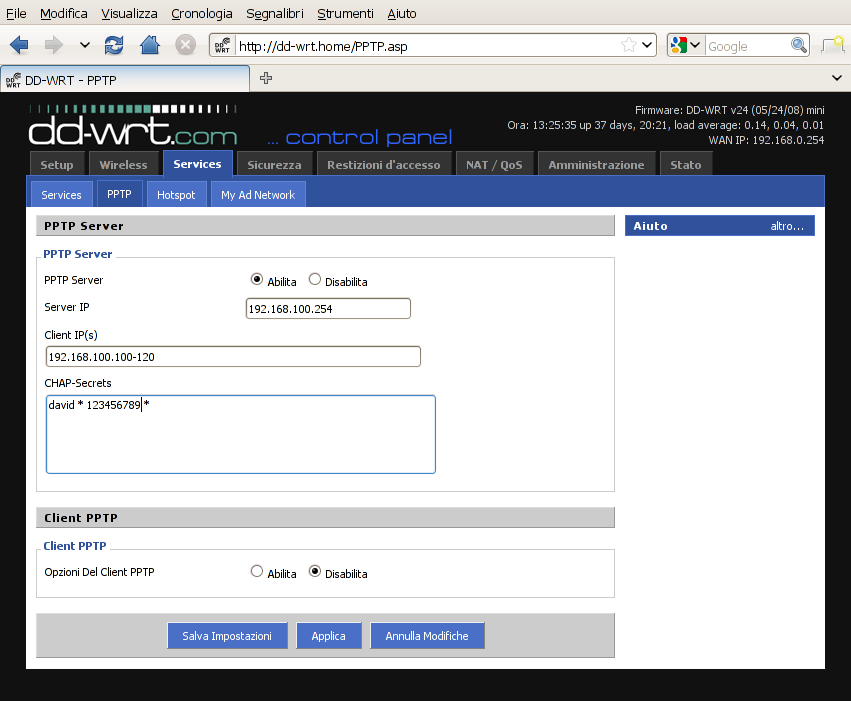Click the CHAP-Secrets label
The height and width of the screenshot is (701, 851).
pos(78,383)
